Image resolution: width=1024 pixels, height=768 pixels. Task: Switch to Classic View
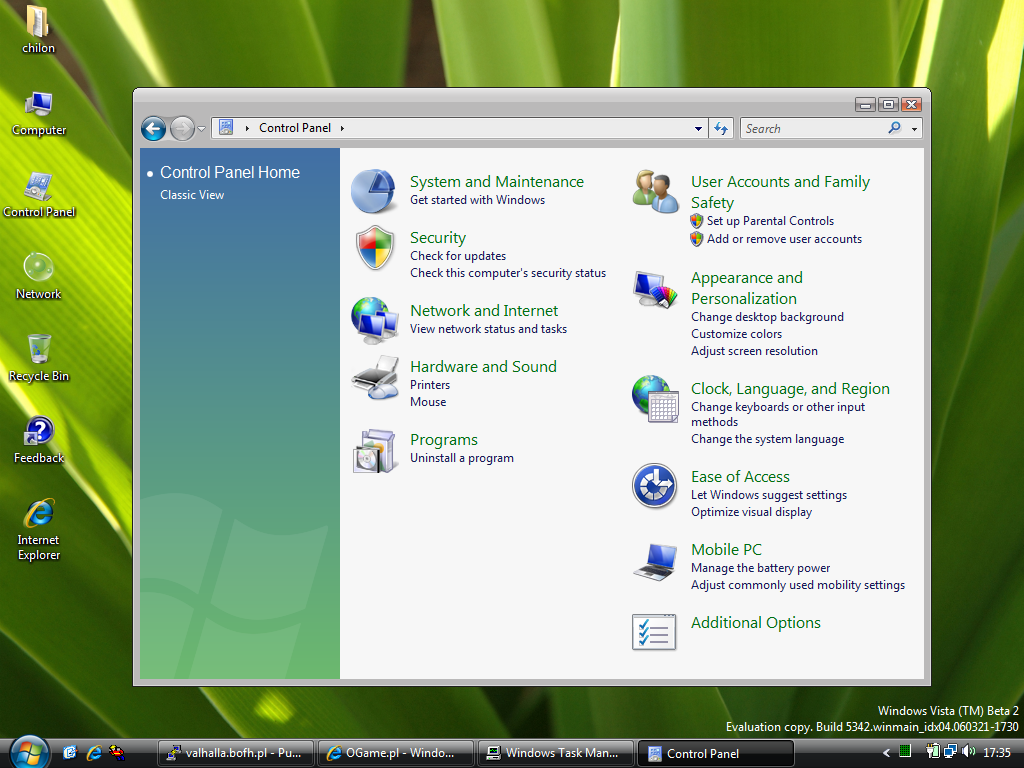click(x=192, y=195)
